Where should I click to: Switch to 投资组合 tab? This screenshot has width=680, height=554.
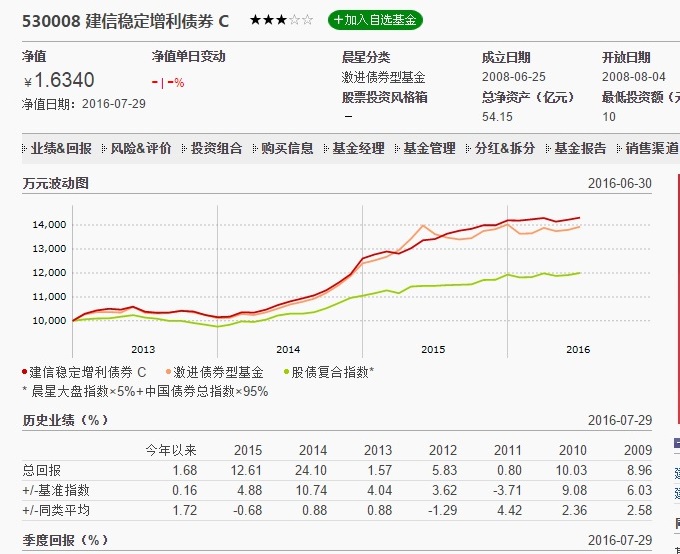pos(216,149)
